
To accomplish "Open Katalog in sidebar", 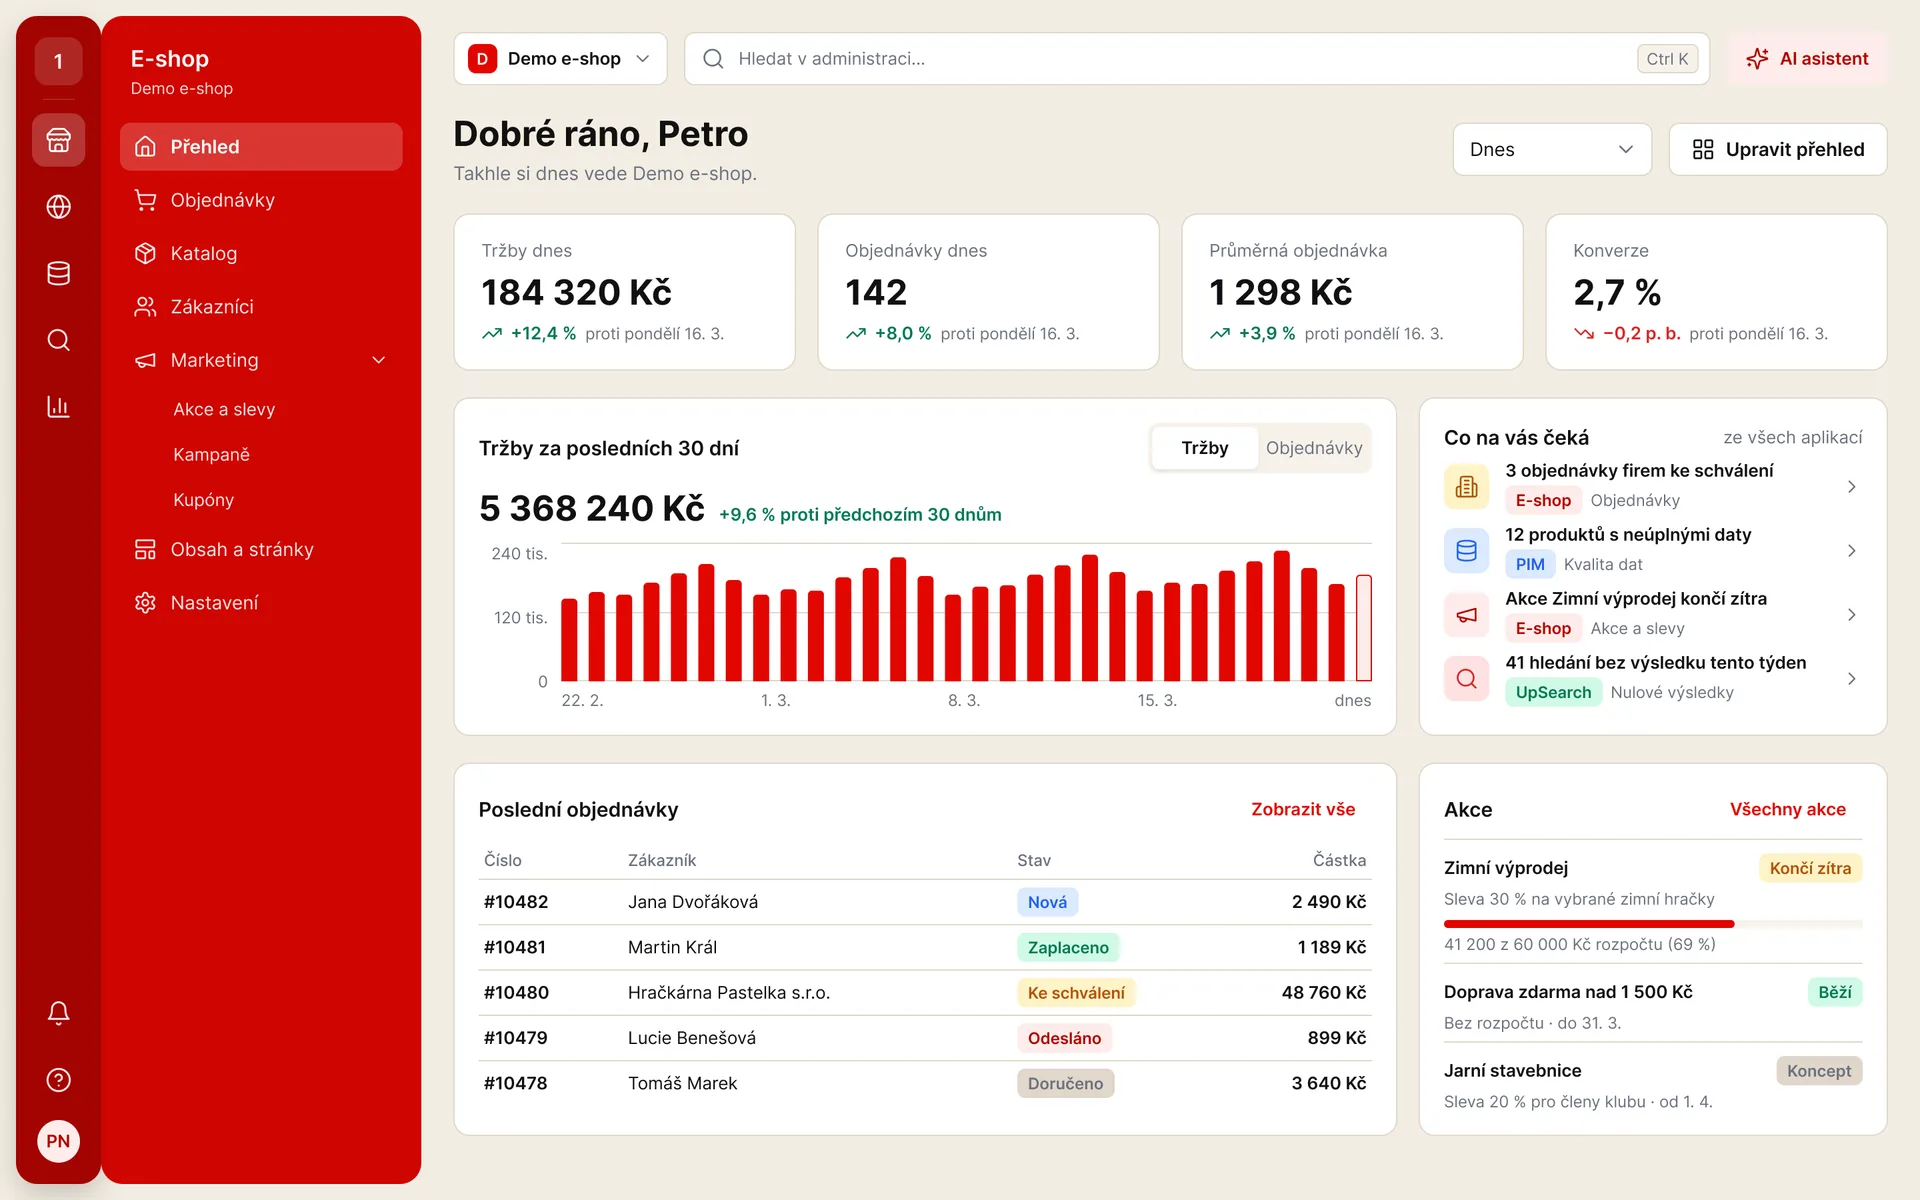I will click(x=261, y=253).
